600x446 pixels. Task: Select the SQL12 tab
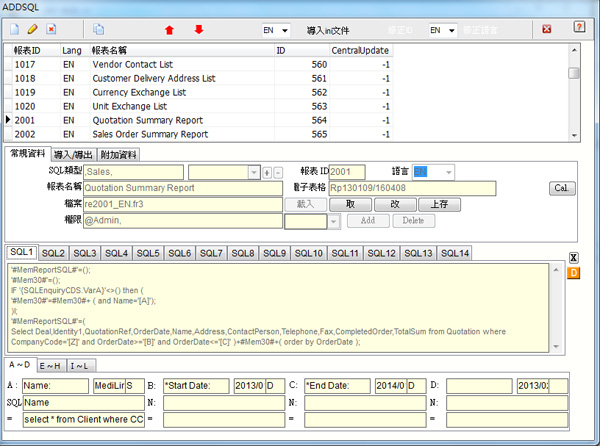[381, 253]
